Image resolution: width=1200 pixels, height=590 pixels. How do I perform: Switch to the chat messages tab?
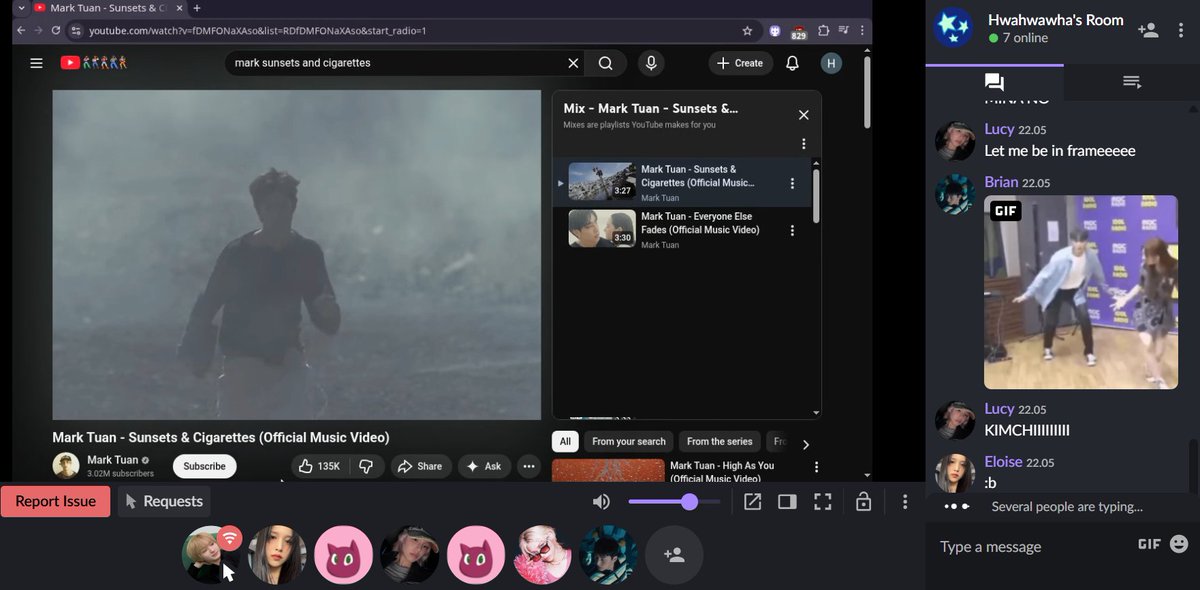(994, 82)
